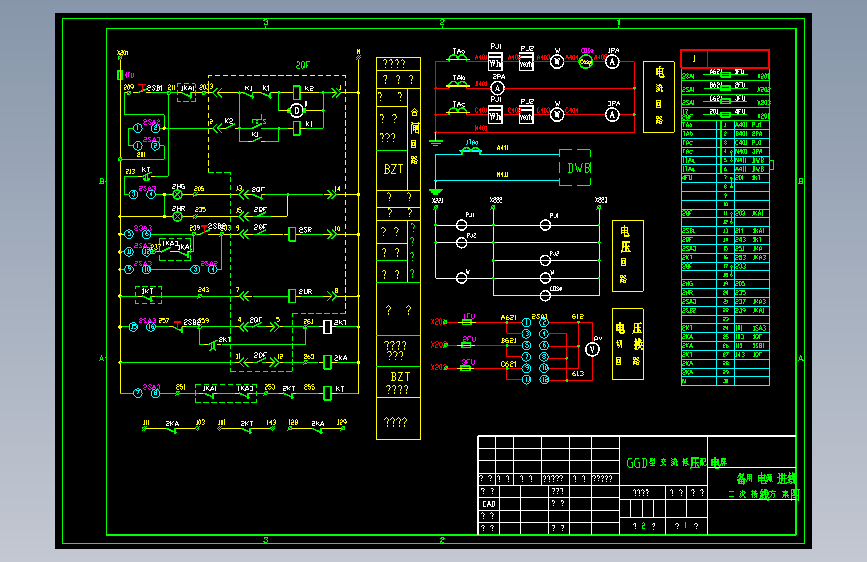Select the magenta 1FU fuse in voltage circuit
Screen dimensions: 867x562
pyautogui.click(x=468, y=318)
